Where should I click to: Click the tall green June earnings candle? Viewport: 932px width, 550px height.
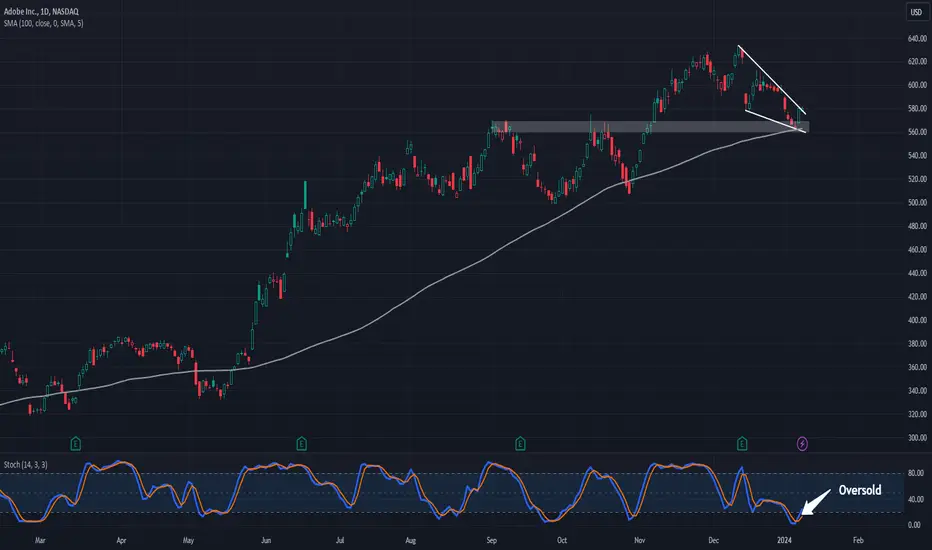306,195
